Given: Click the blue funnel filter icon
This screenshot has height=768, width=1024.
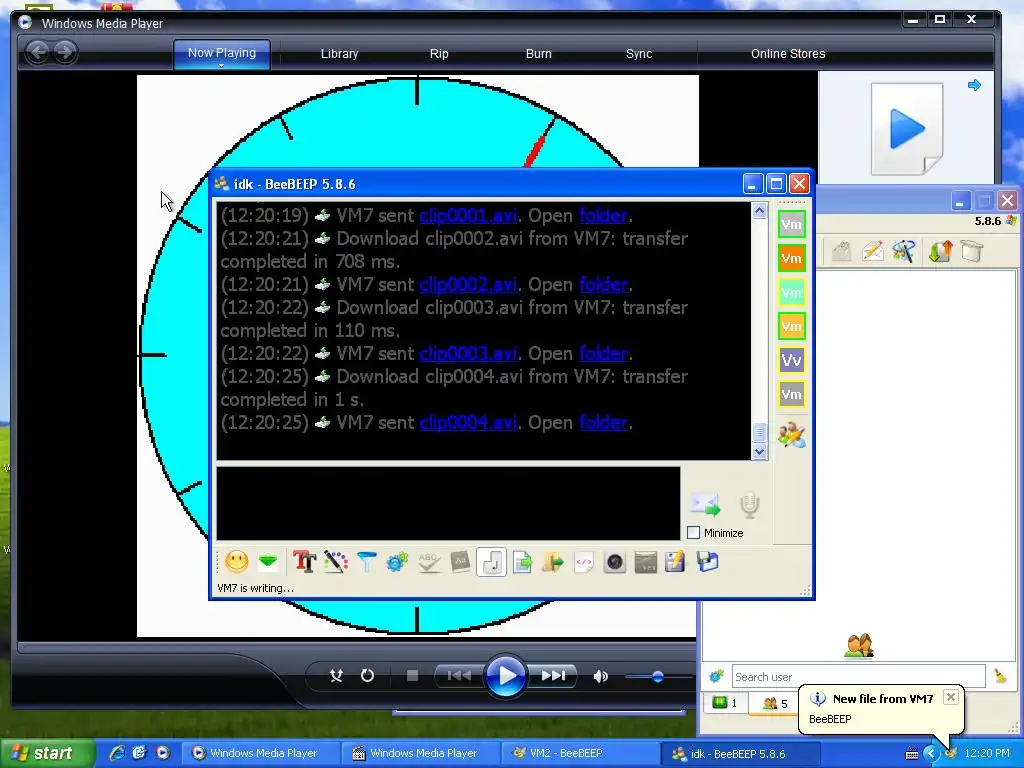Looking at the screenshot, I should pos(366,562).
